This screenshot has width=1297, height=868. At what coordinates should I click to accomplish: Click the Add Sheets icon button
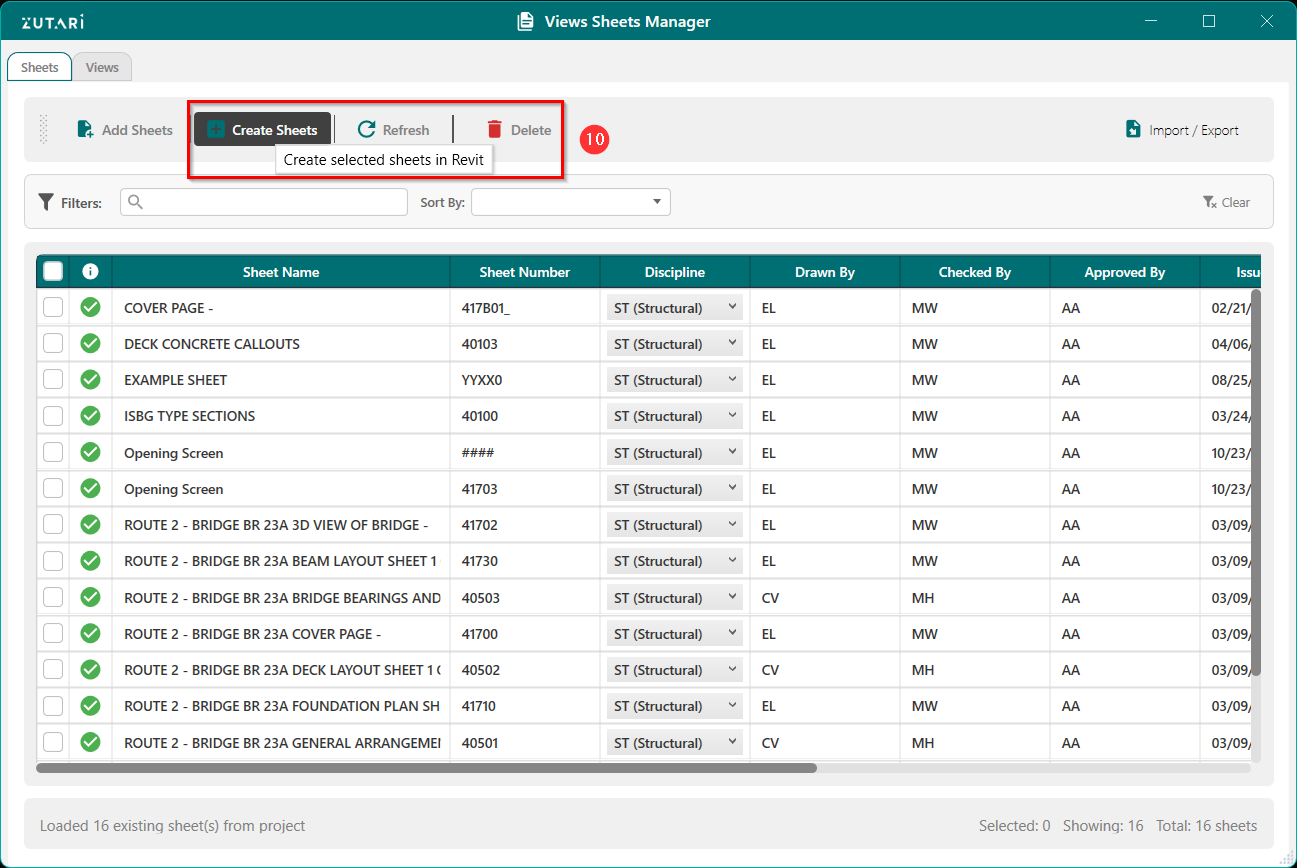point(86,130)
